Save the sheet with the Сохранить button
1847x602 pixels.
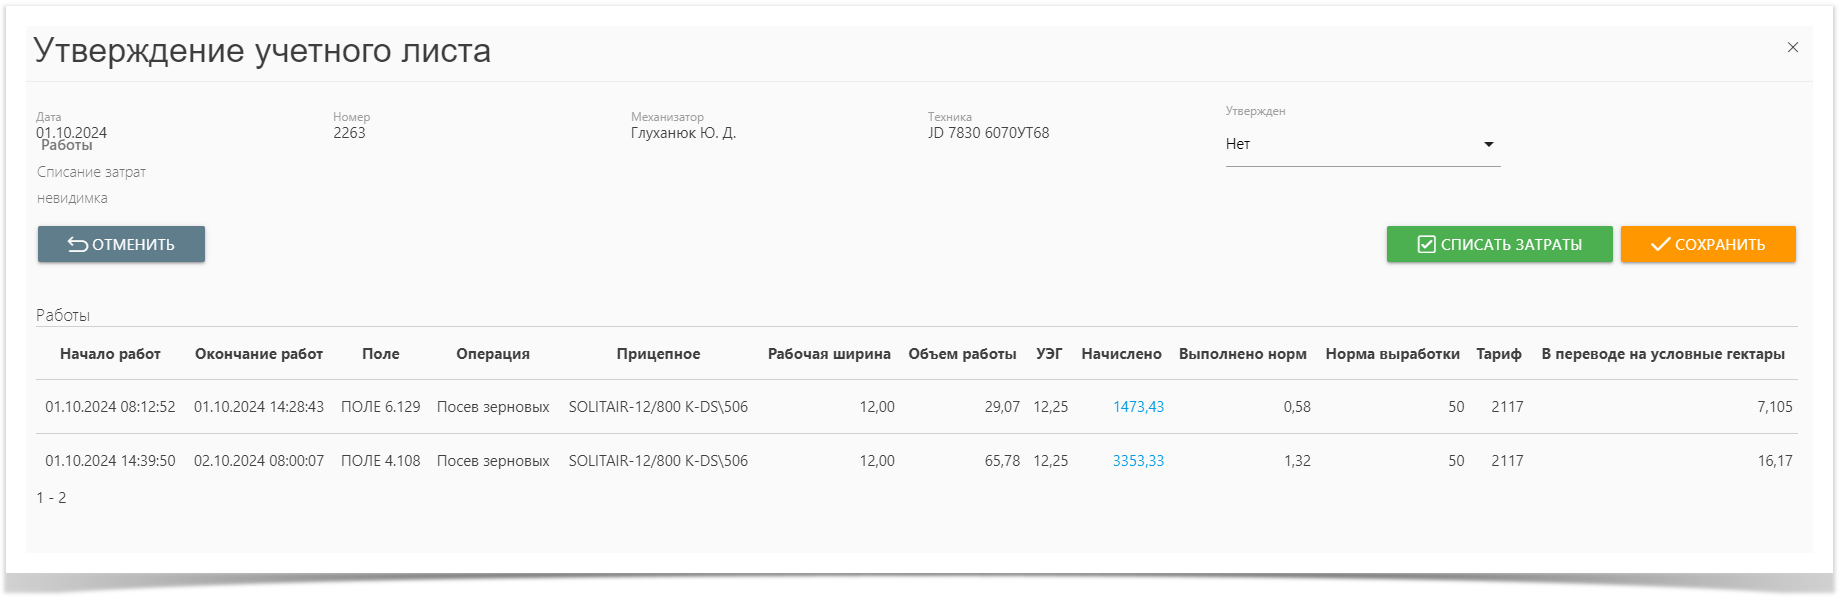(1707, 245)
